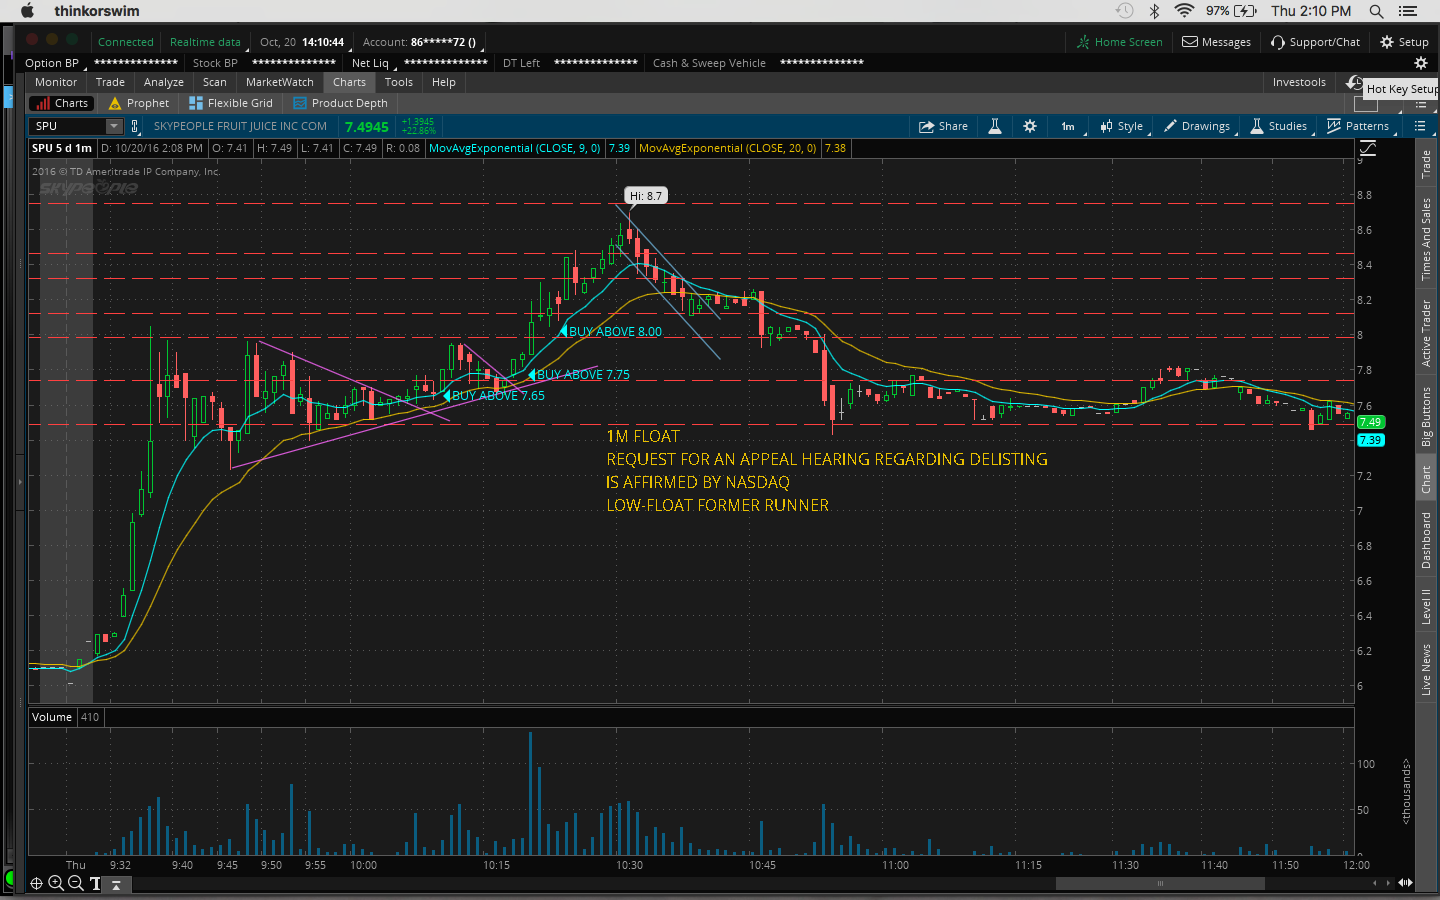Screen dimensions: 1440x900
Task: Open the 1m timeframe dropdown
Action: tap(1068, 126)
